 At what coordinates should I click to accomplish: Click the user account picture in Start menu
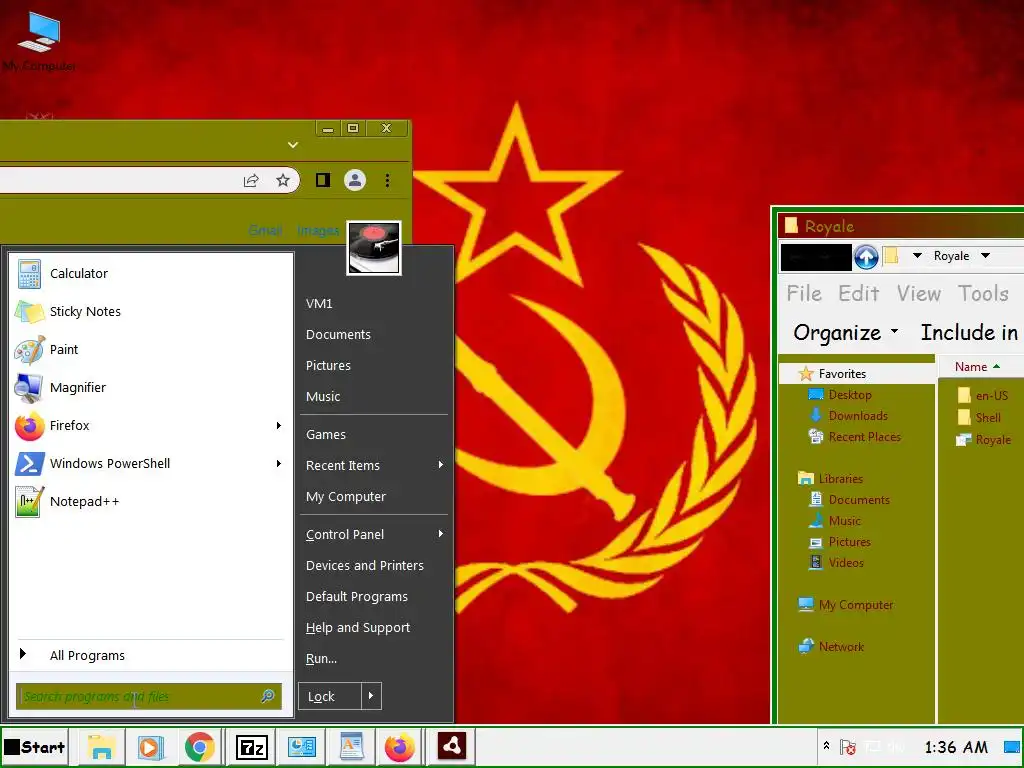pos(374,248)
